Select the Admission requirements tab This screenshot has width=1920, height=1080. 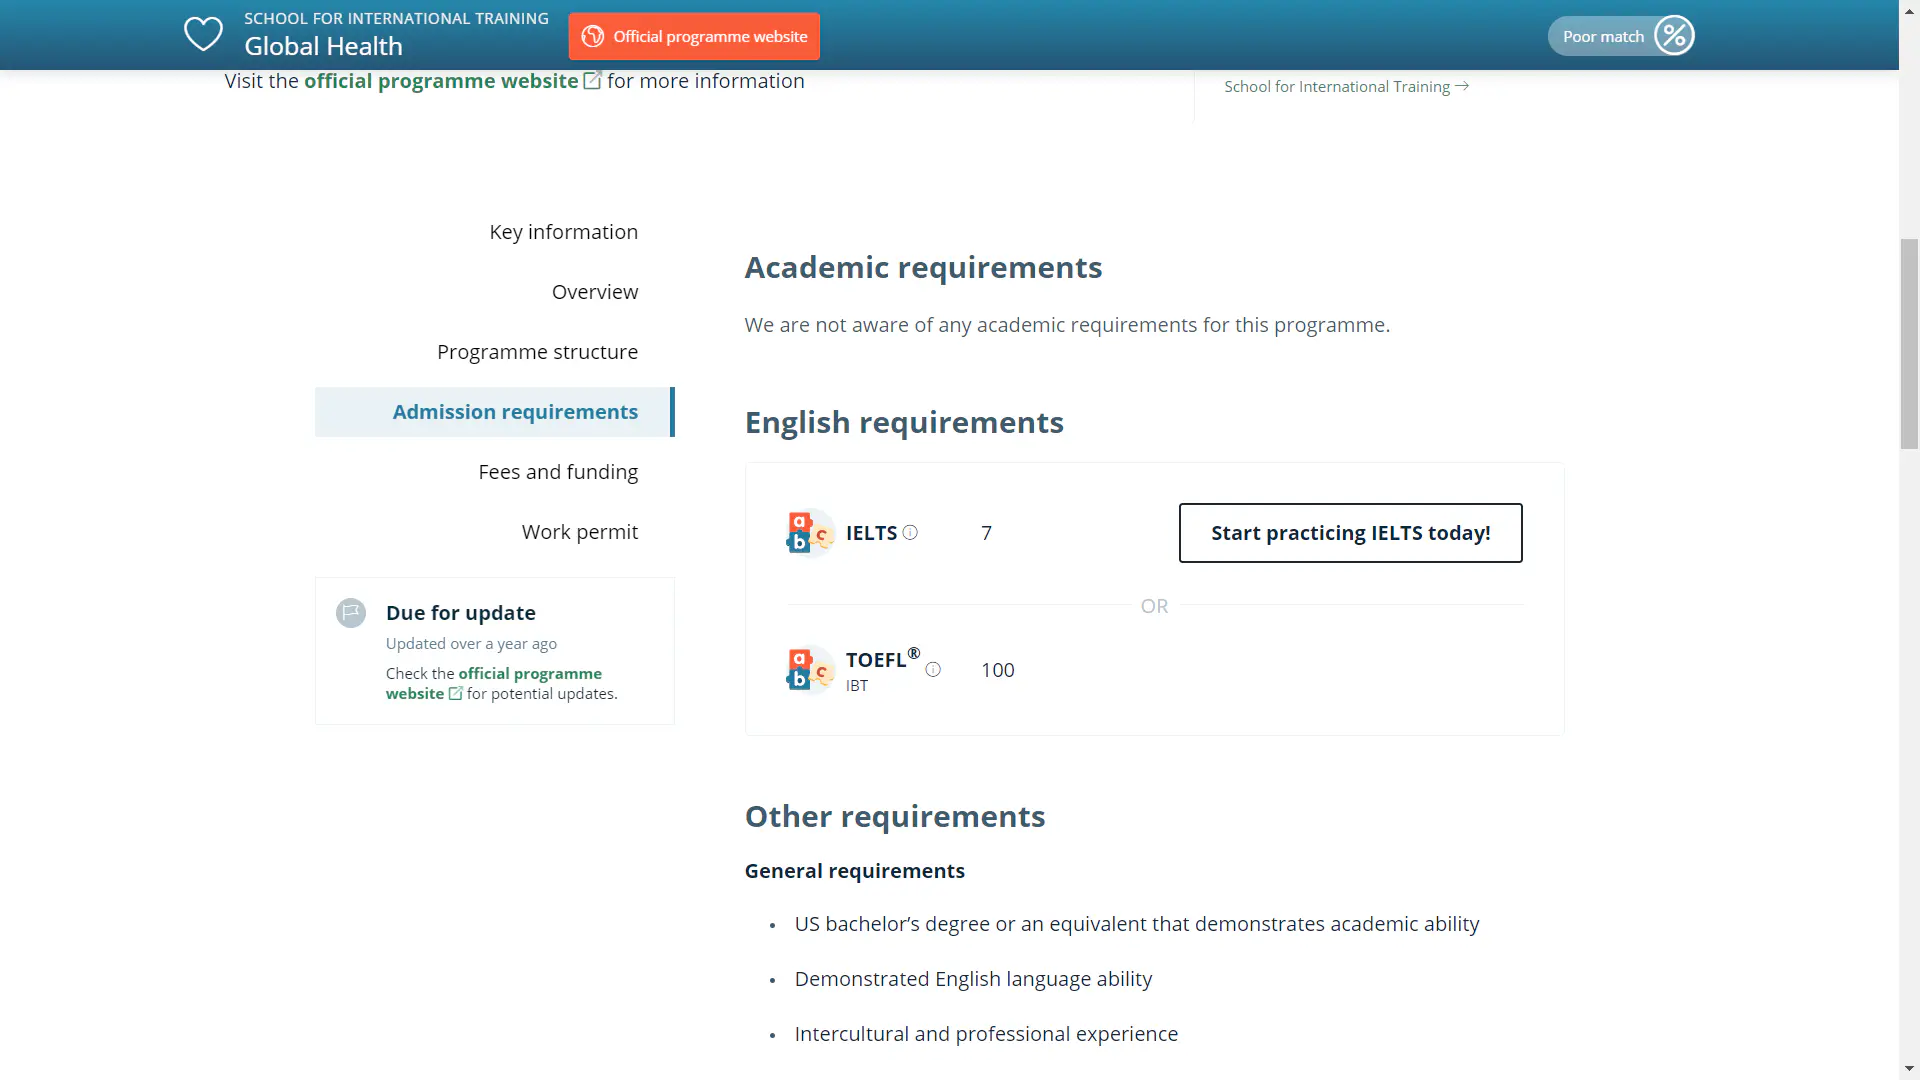coord(514,411)
